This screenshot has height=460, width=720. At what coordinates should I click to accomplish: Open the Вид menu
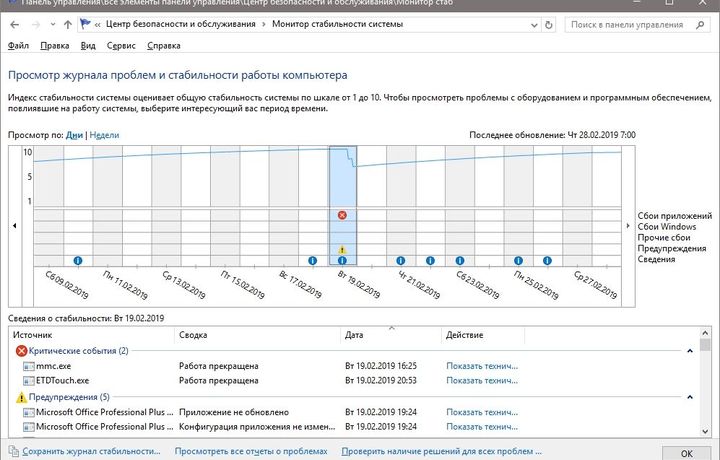(88, 45)
